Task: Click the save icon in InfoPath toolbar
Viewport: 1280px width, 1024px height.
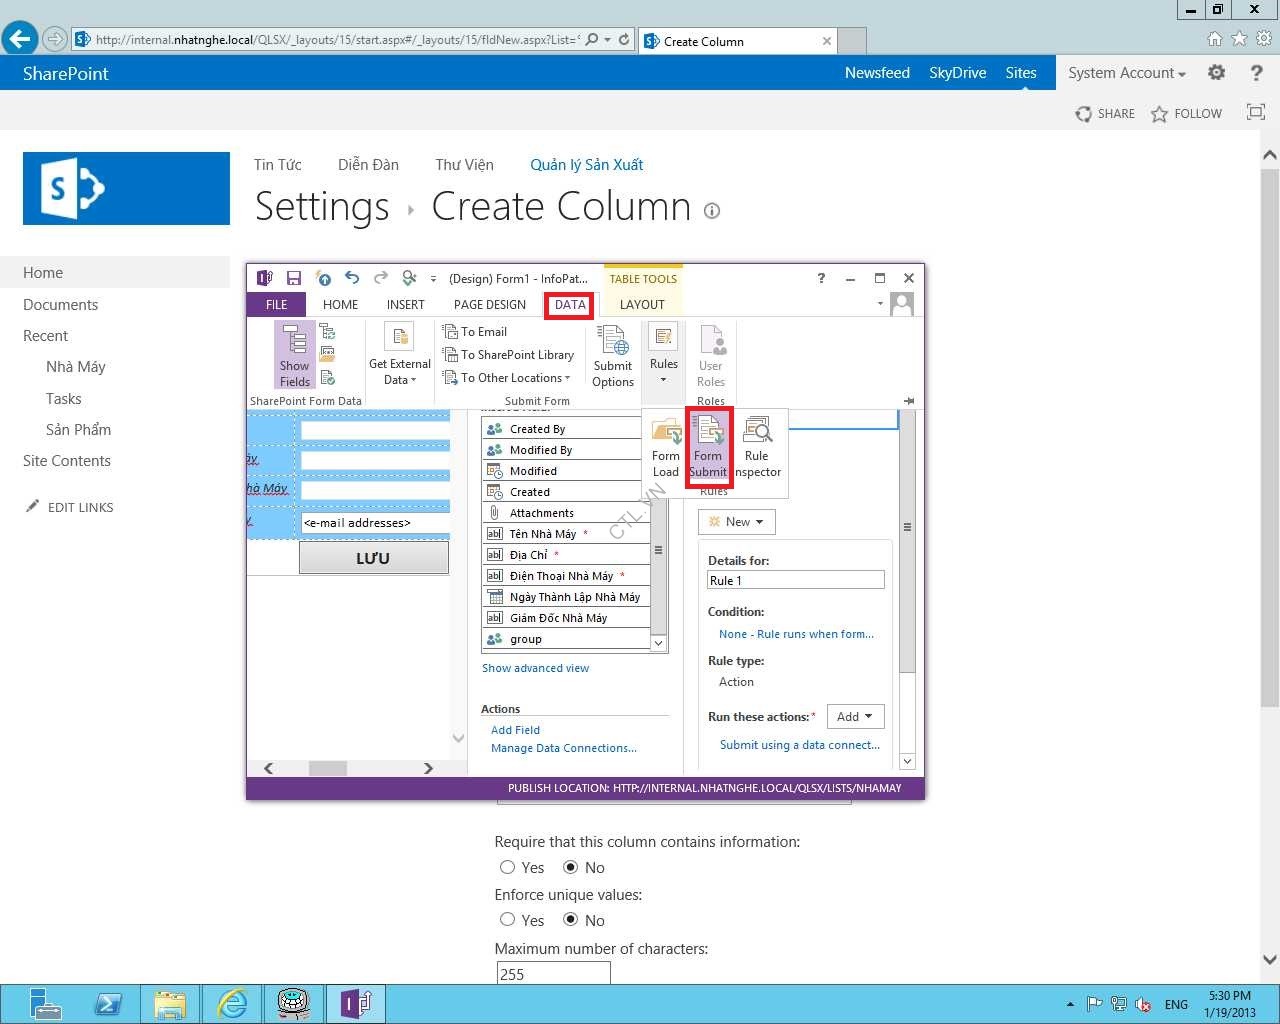Action: tap(294, 278)
